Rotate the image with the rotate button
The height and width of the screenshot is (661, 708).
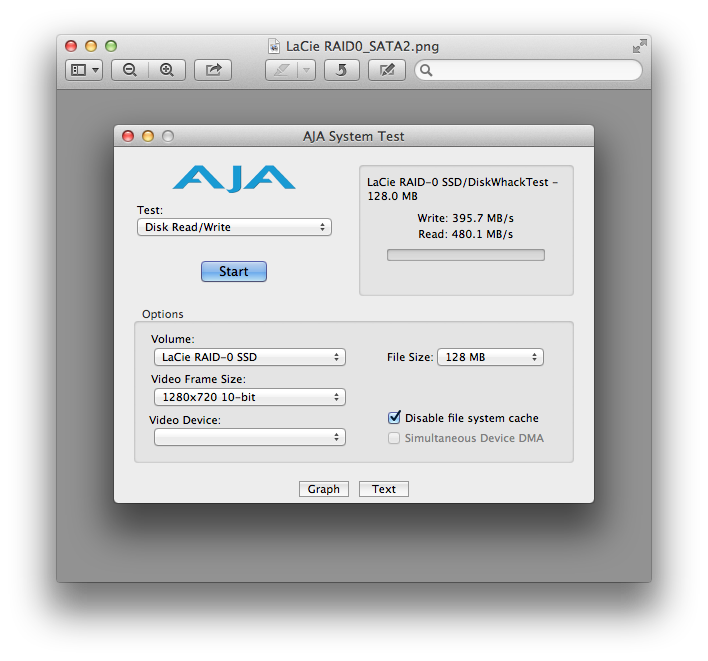click(x=342, y=70)
